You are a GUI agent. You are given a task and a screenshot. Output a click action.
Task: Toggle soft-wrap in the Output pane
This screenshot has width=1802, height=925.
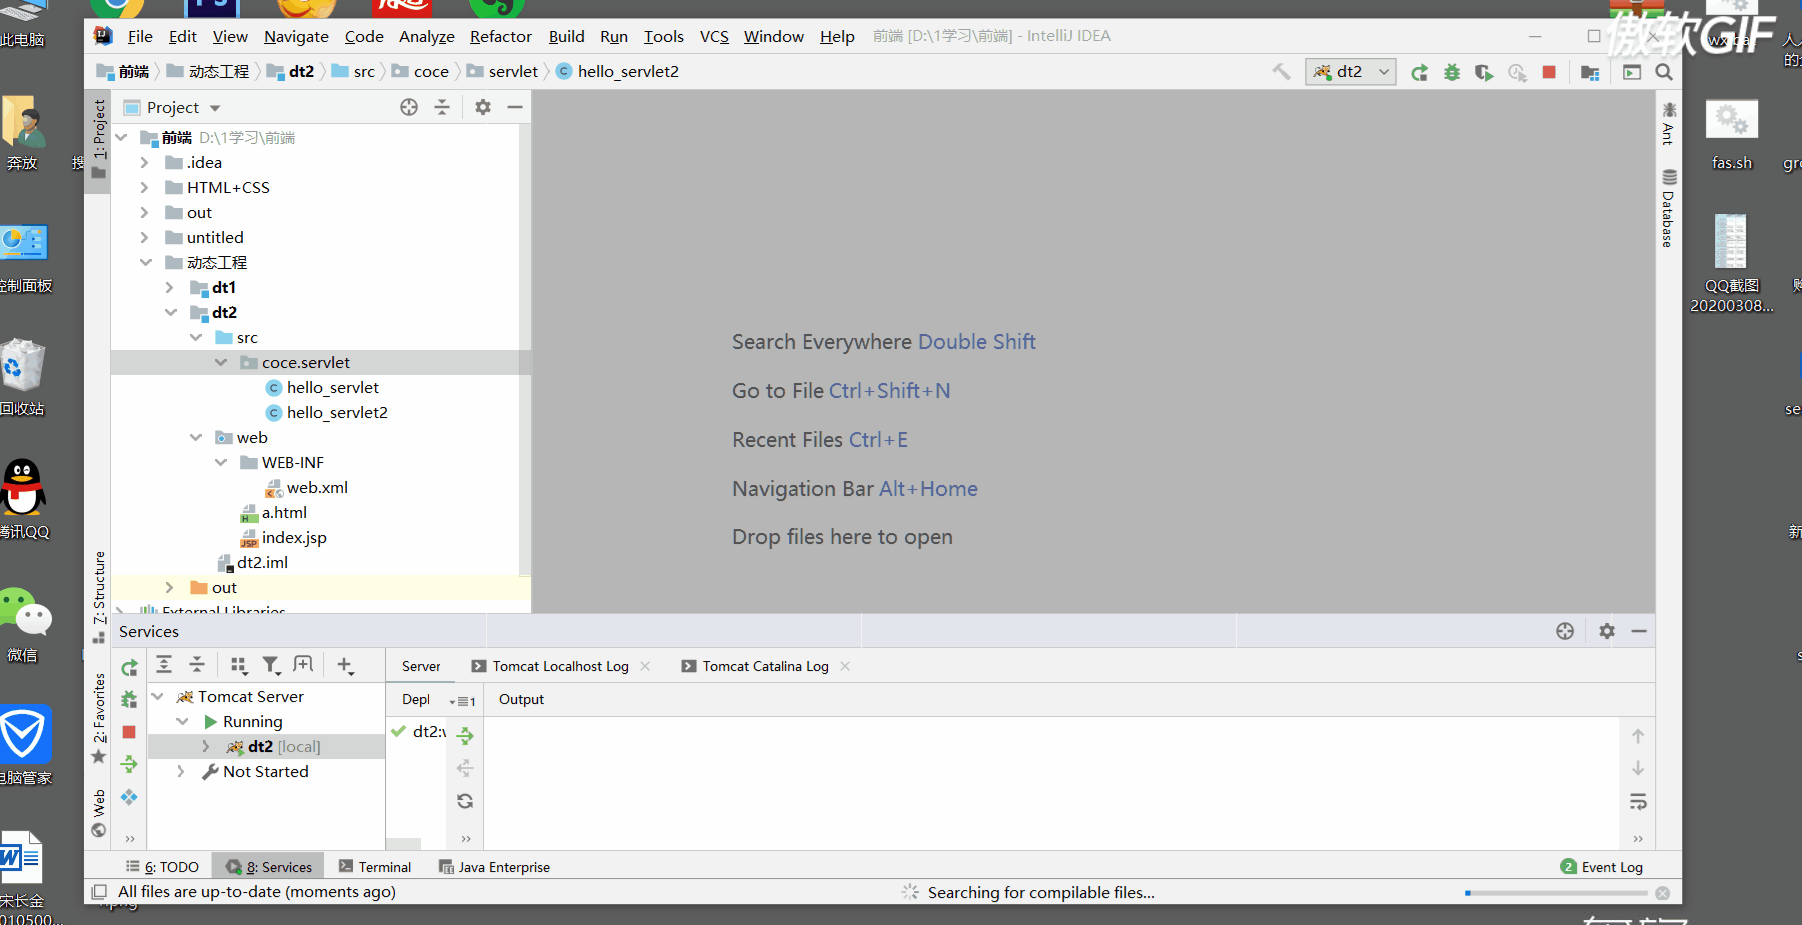[1638, 802]
